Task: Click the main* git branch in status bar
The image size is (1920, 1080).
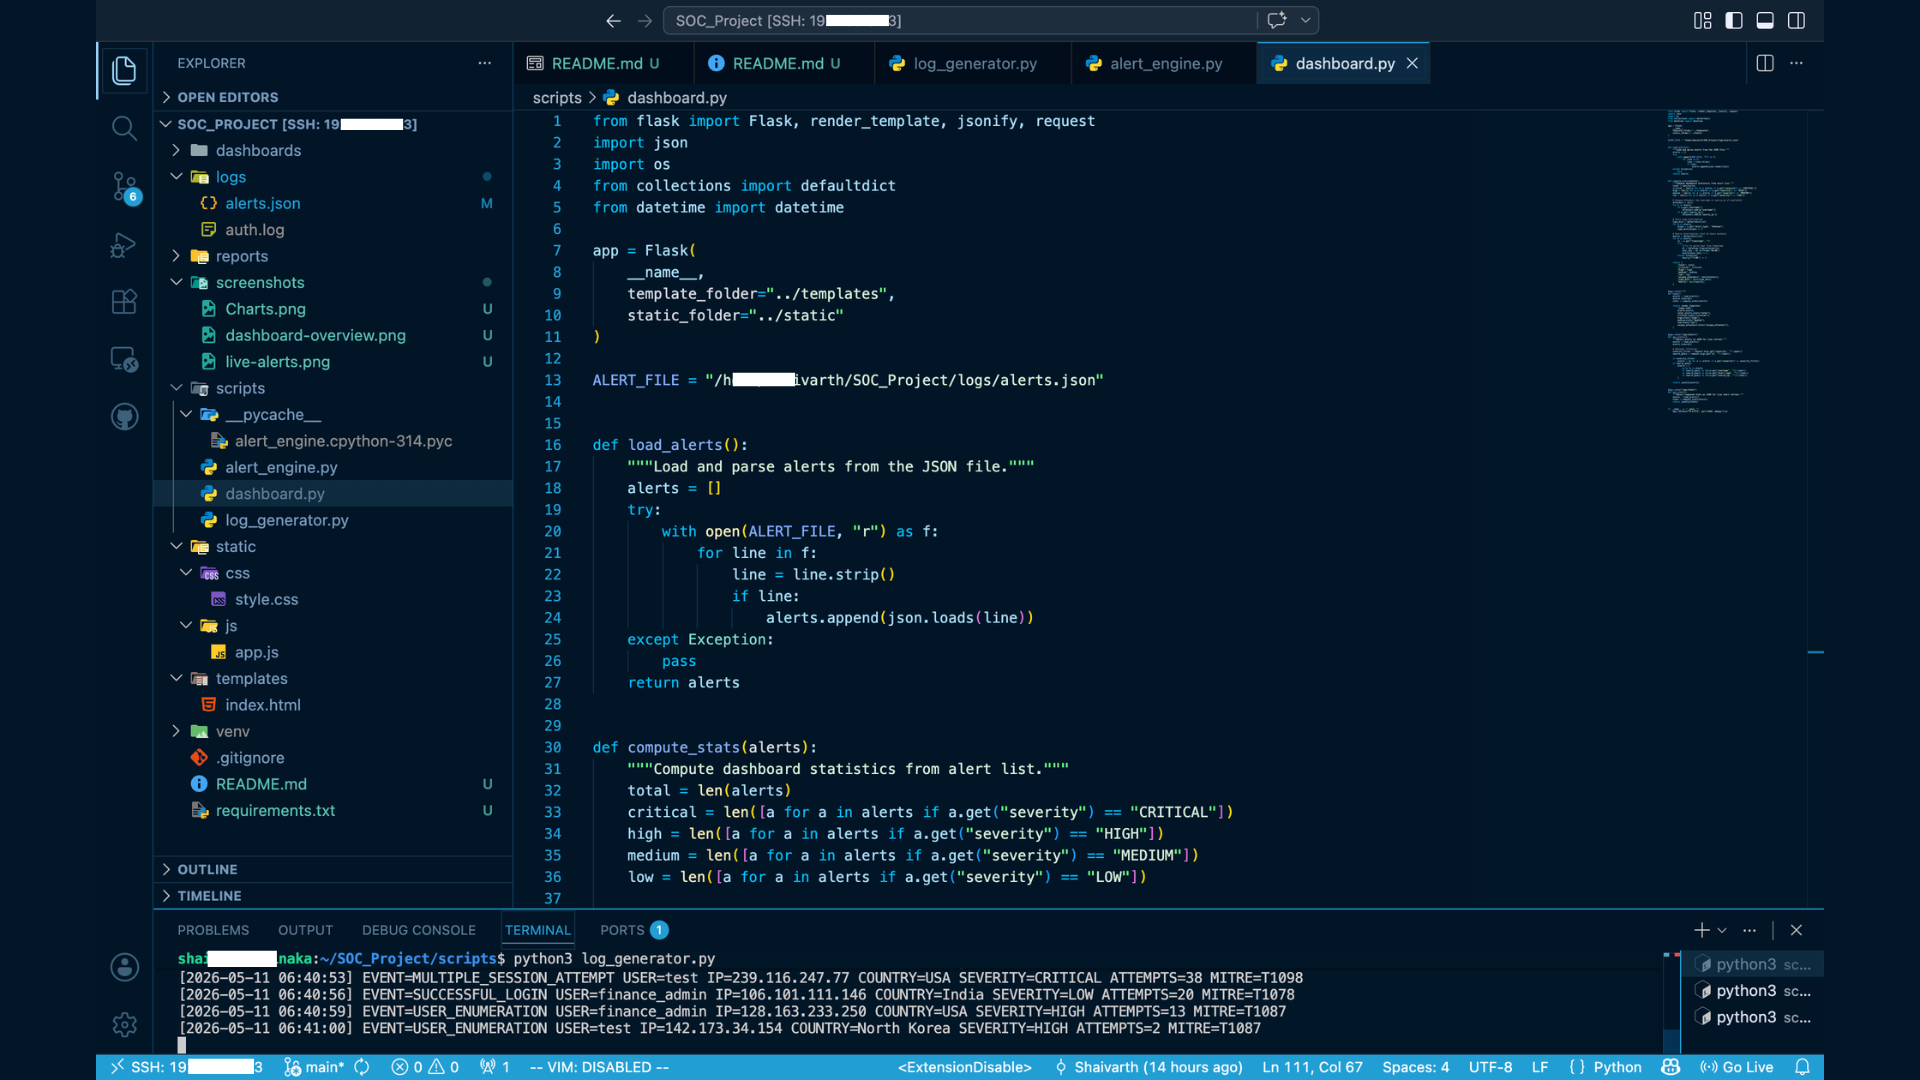Action: (313, 1067)
